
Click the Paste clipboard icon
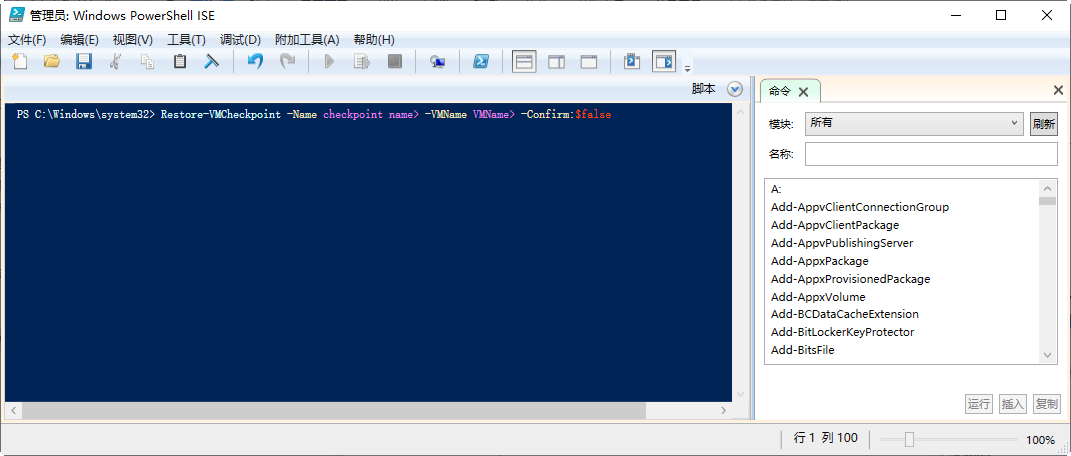180,62
